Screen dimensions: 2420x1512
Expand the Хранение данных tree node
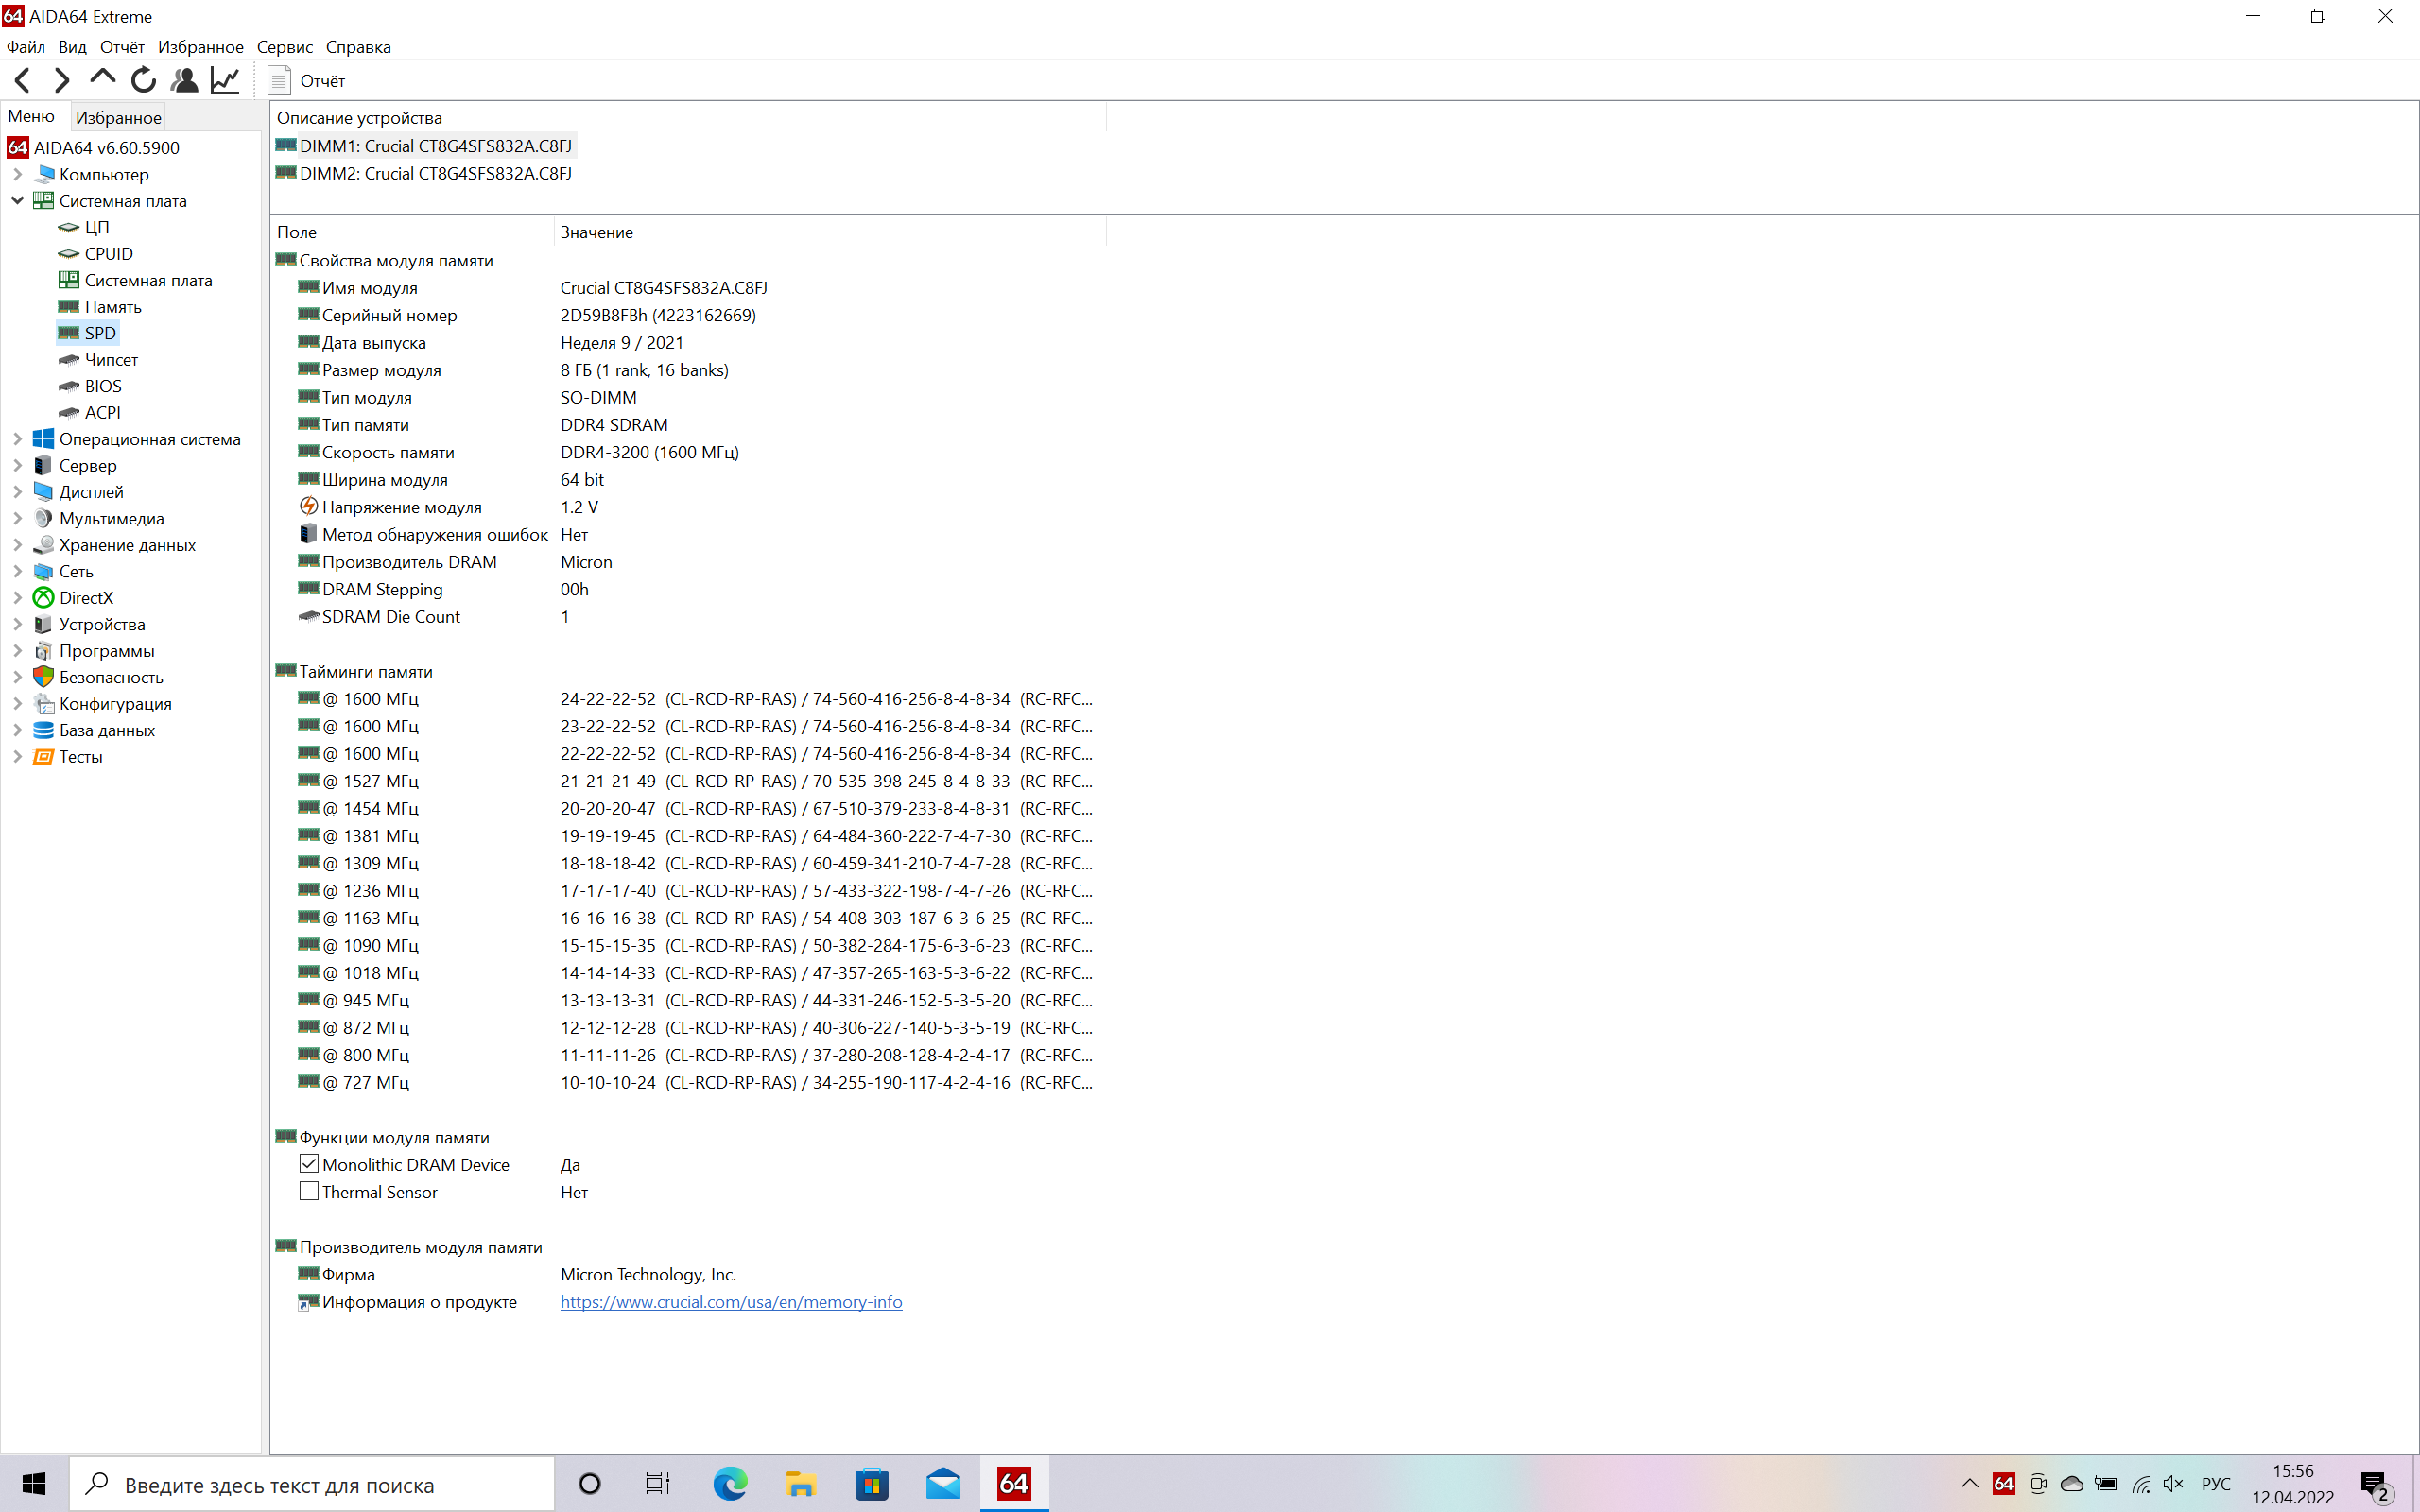17,545
